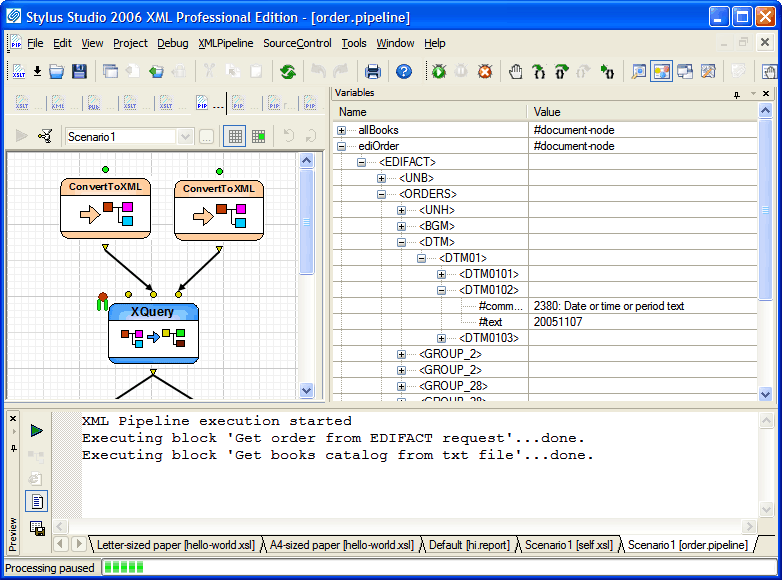Toggle the highlighted project window icon
This screenshot has height=580, width=782.
point(661,72)
